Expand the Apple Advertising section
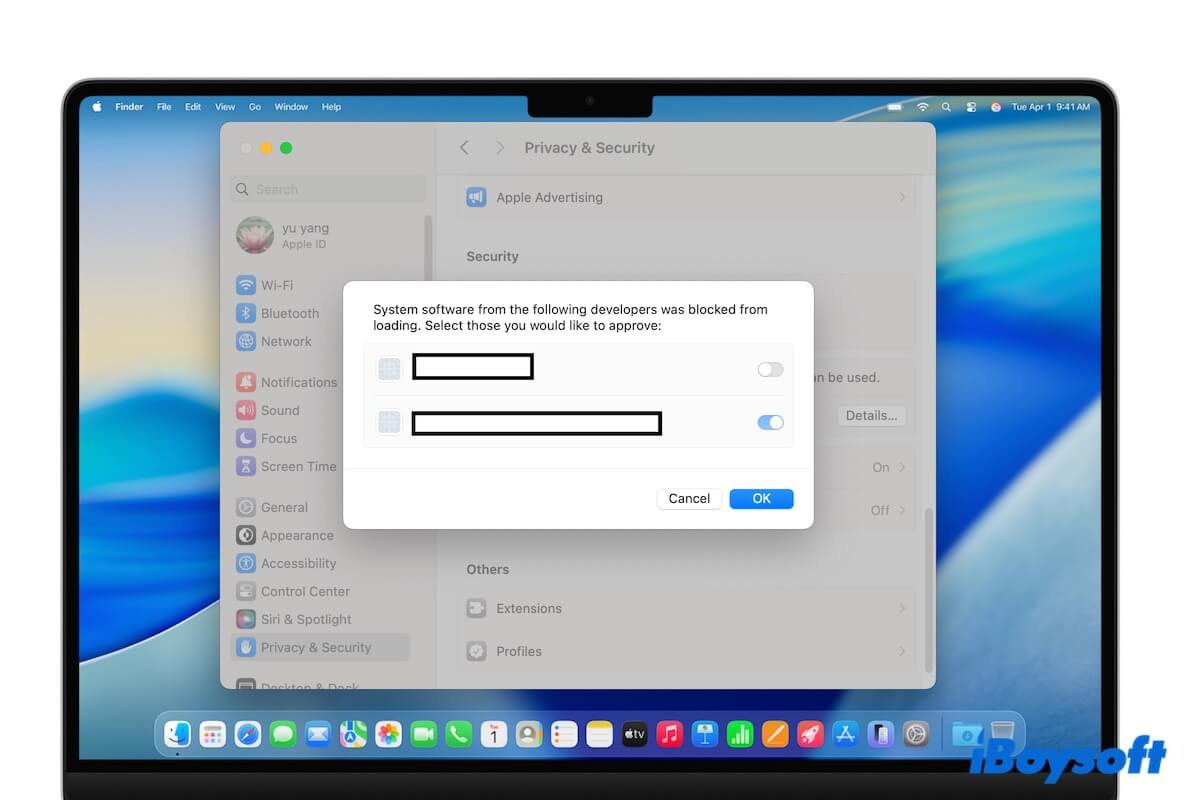Screen dimensions: 1200x800 pyautogui.click(x=901, y=197)
